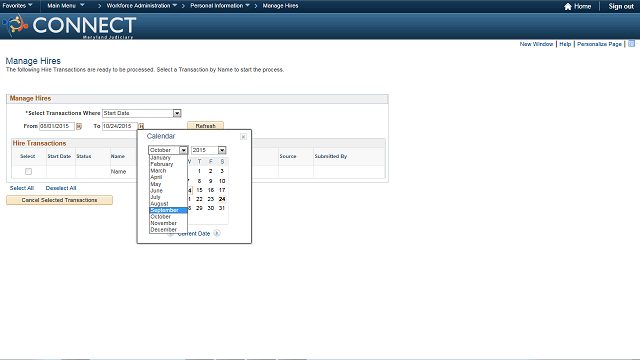The height and width of the screenshot is (360, 640).
Task: Choose July in month list
Action: (168, 197)
